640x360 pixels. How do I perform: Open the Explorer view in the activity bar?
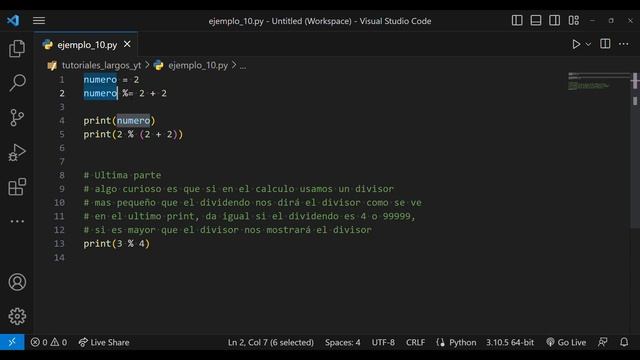[x=17, y=49]
